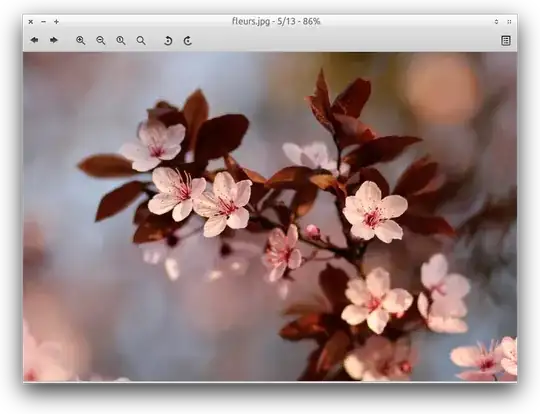
Task: Click the four-dot grid icon in title bar
Action: tap(509, 21)
